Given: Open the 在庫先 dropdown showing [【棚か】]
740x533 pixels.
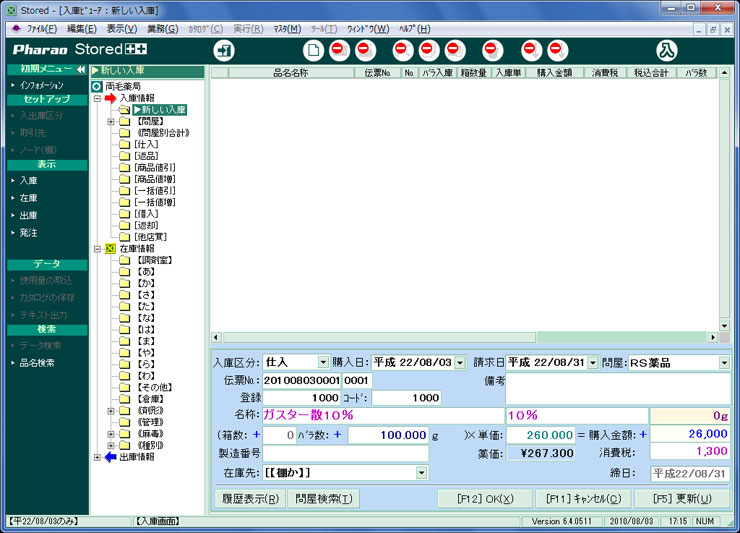Looking at the screenshot, I should pos(421,473).
